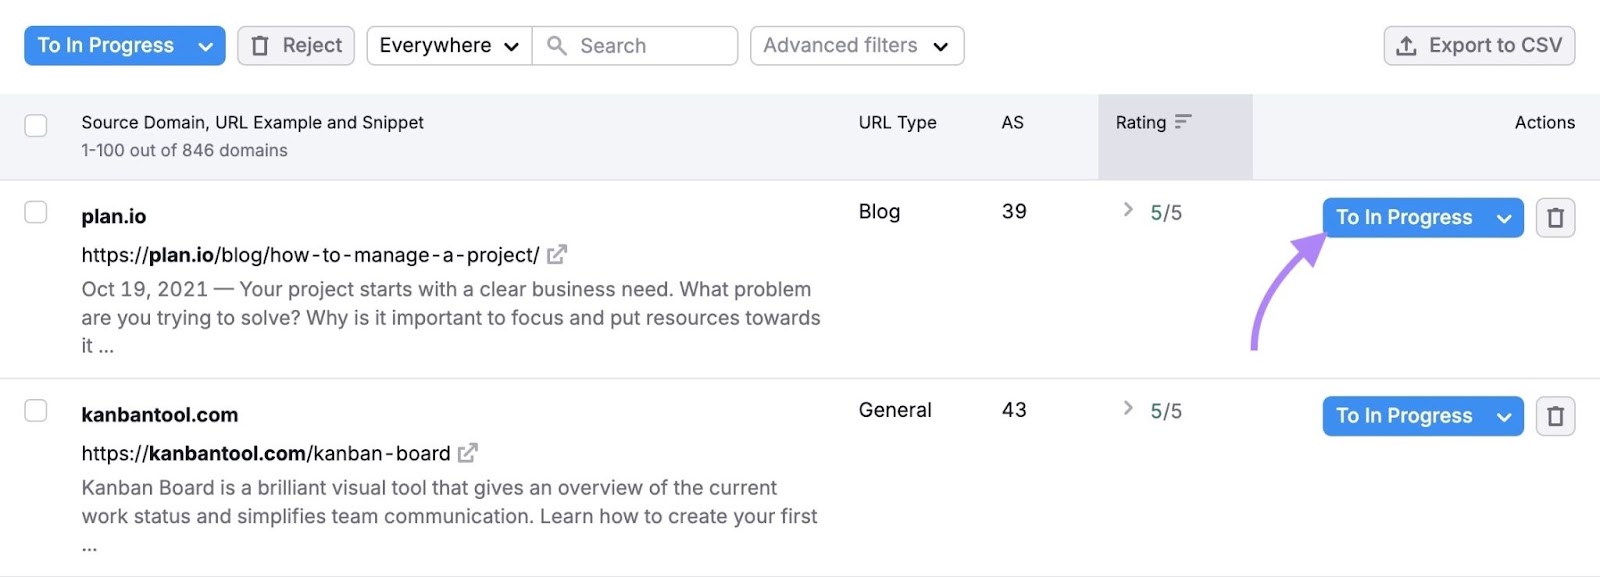Toggle the select-all checkbox in header
Viewport: 1600px width, 577px height.
tap(36, 125)
